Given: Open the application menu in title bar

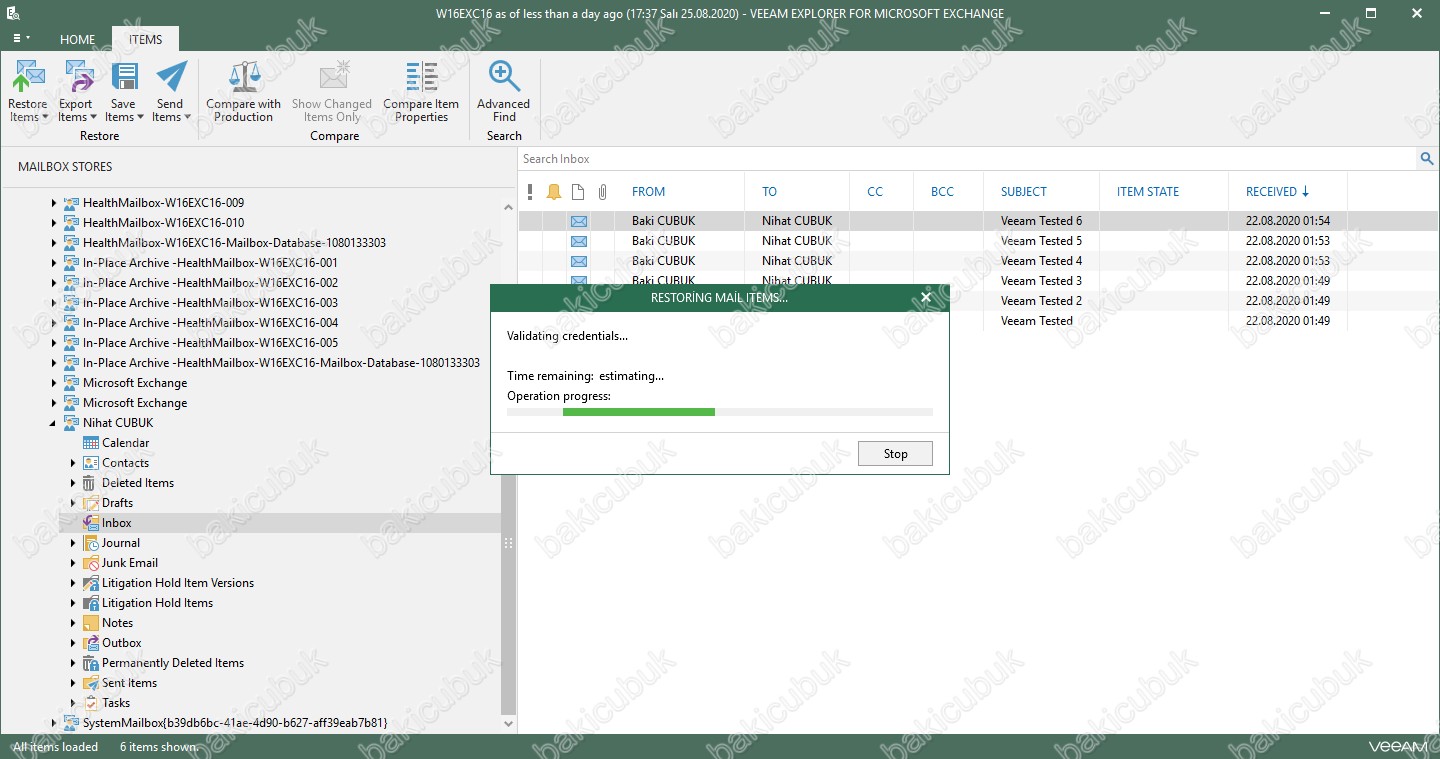Looking at the screenshot, I should point(21,38).
